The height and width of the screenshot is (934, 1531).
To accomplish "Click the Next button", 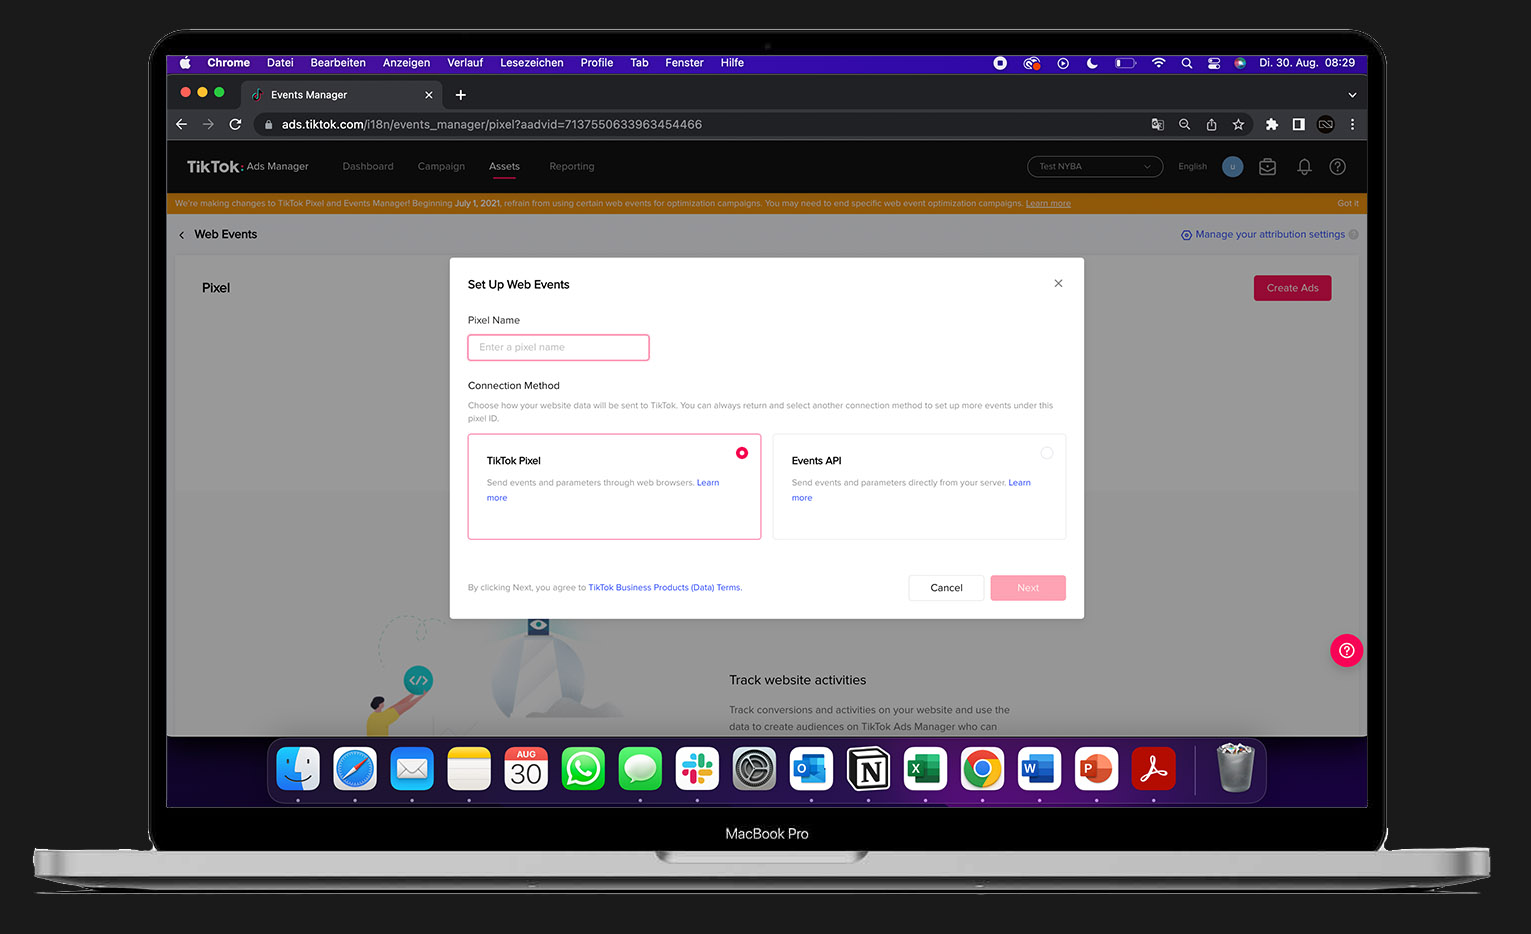I will click(x=1028, y=588).
